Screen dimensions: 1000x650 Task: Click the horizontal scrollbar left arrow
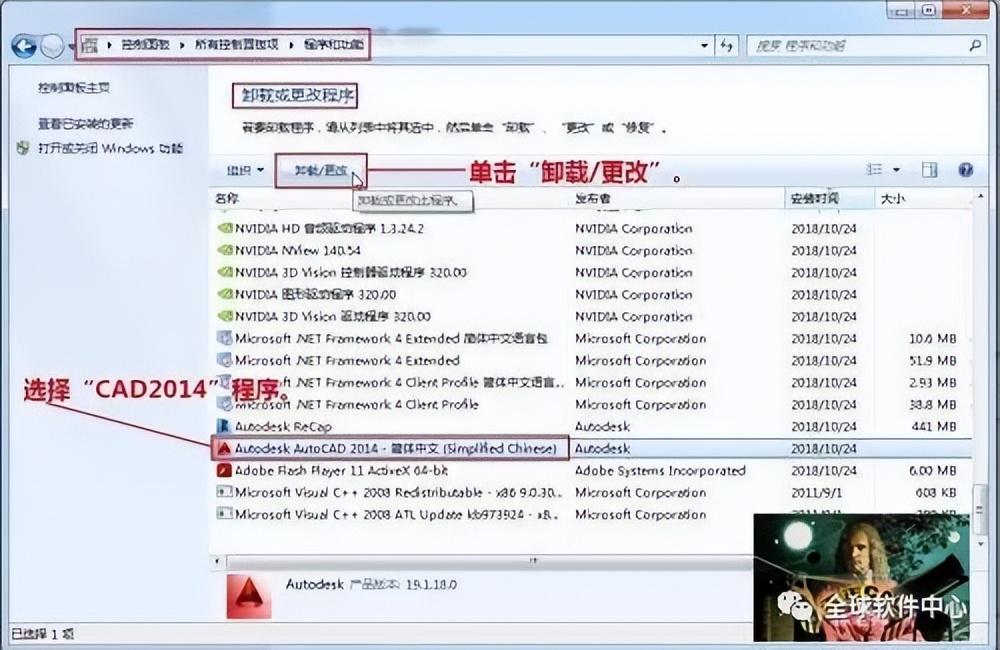(217, 561)
